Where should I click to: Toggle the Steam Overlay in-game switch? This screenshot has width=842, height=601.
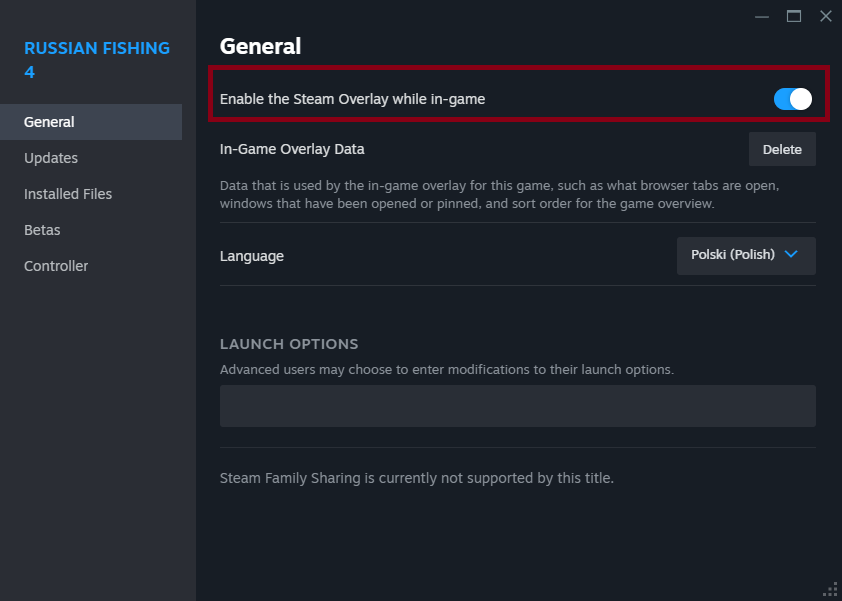pos(792,99)
